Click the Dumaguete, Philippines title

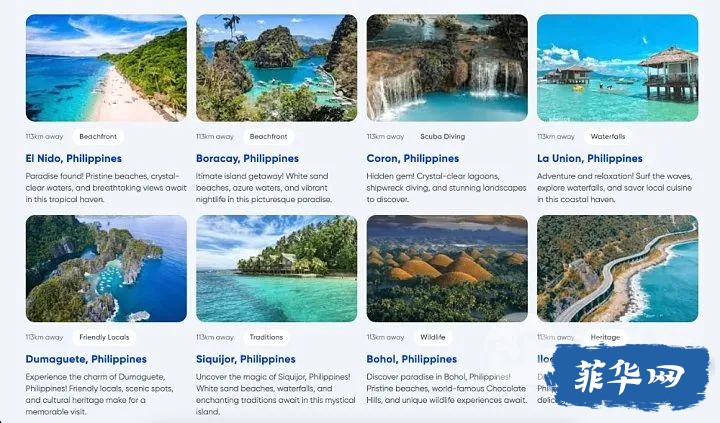click(86, 359)
